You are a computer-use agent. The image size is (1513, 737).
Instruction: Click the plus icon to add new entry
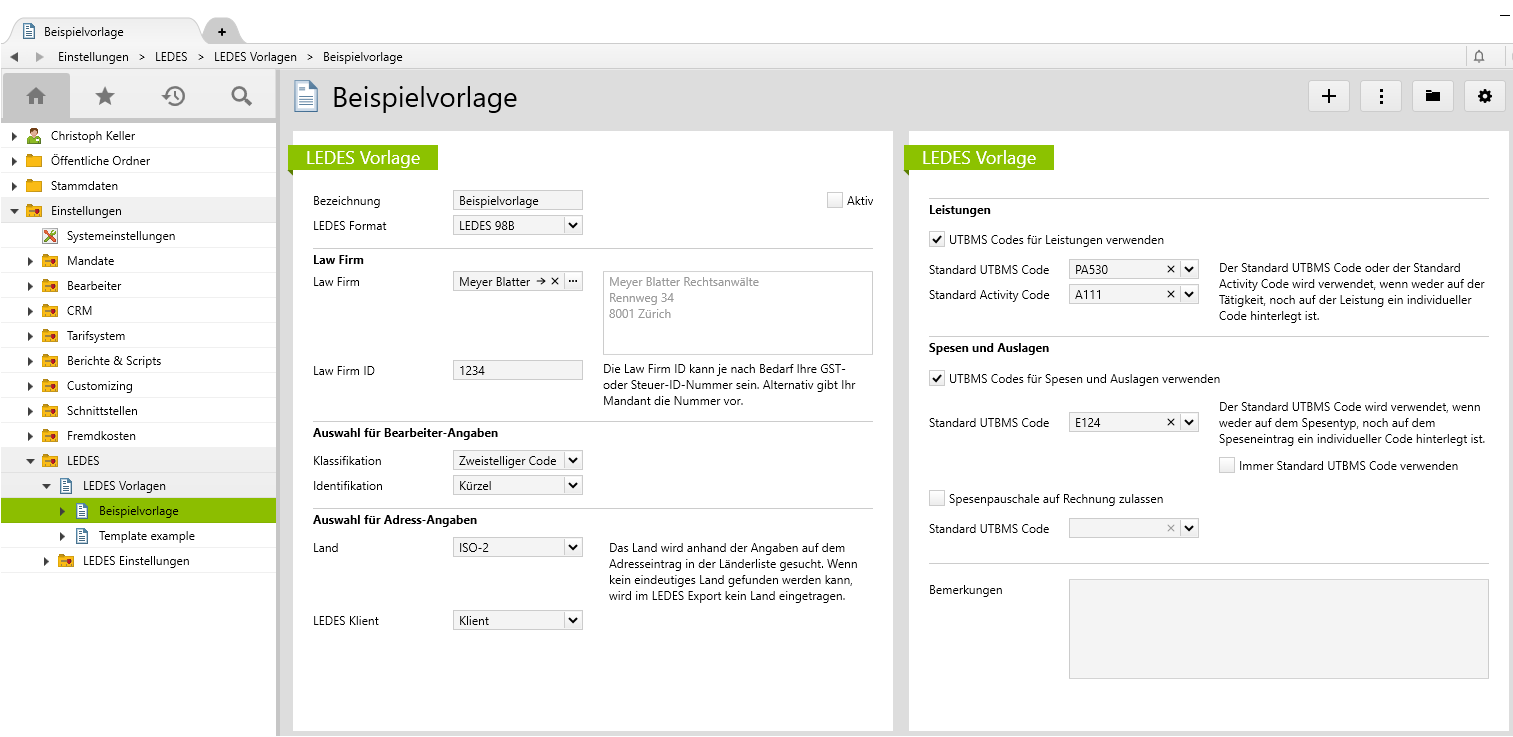[1329, 96]
